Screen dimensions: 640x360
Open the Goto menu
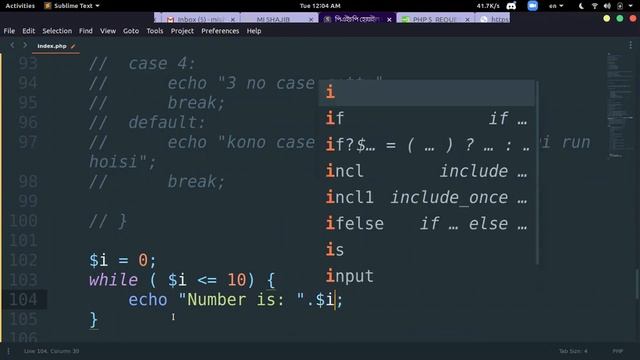click(x=131, y=31)
